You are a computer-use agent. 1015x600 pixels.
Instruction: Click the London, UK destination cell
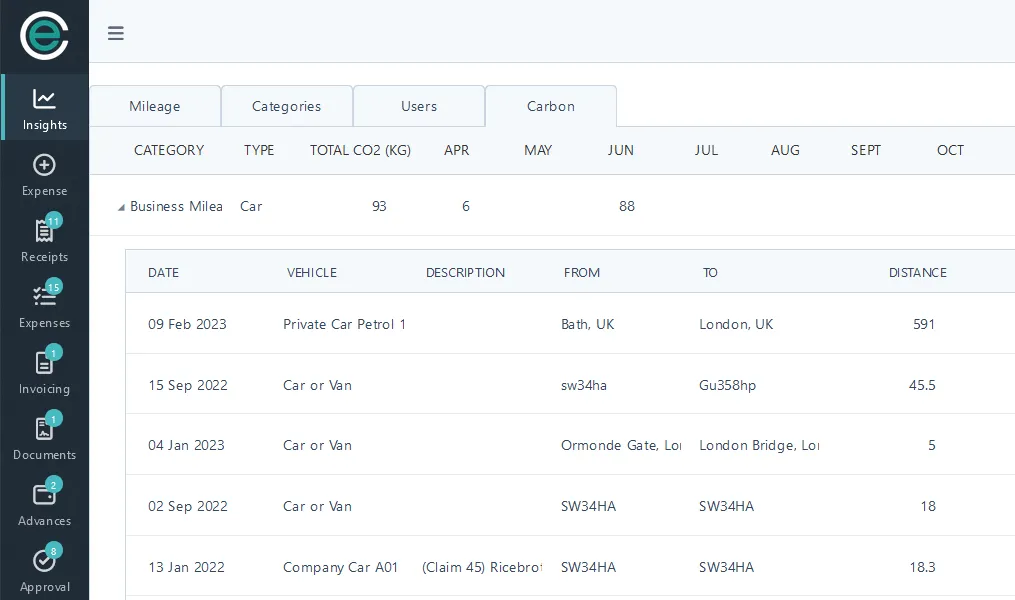point(736,324)
